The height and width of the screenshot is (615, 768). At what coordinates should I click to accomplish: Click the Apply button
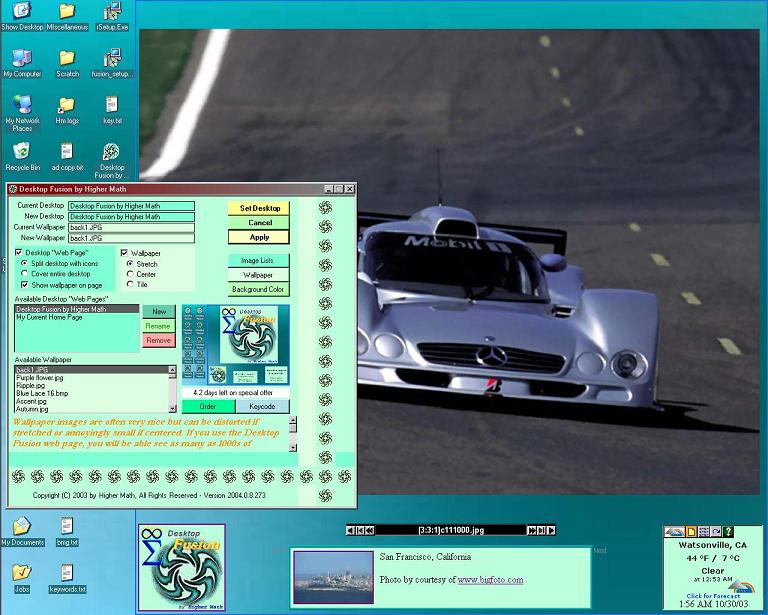pos(259,237)
